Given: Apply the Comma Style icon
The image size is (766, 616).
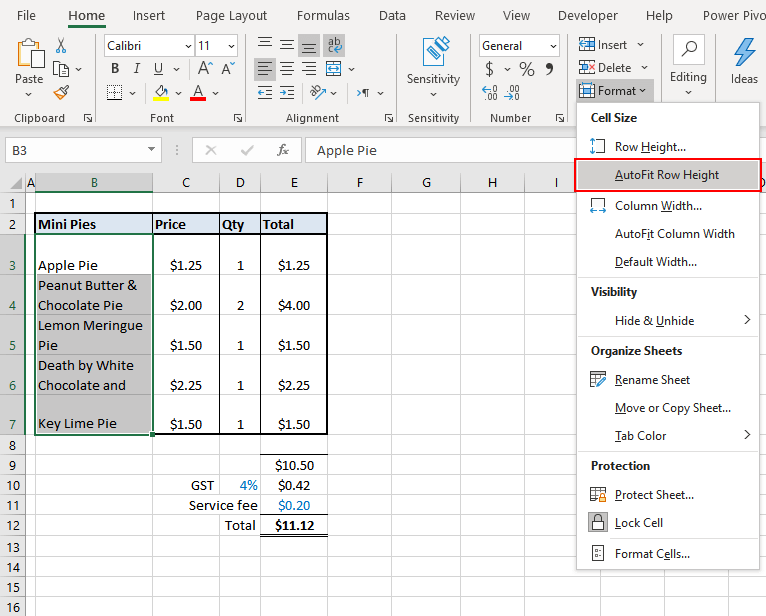Looking at the screenshot, I should (550, 69).
